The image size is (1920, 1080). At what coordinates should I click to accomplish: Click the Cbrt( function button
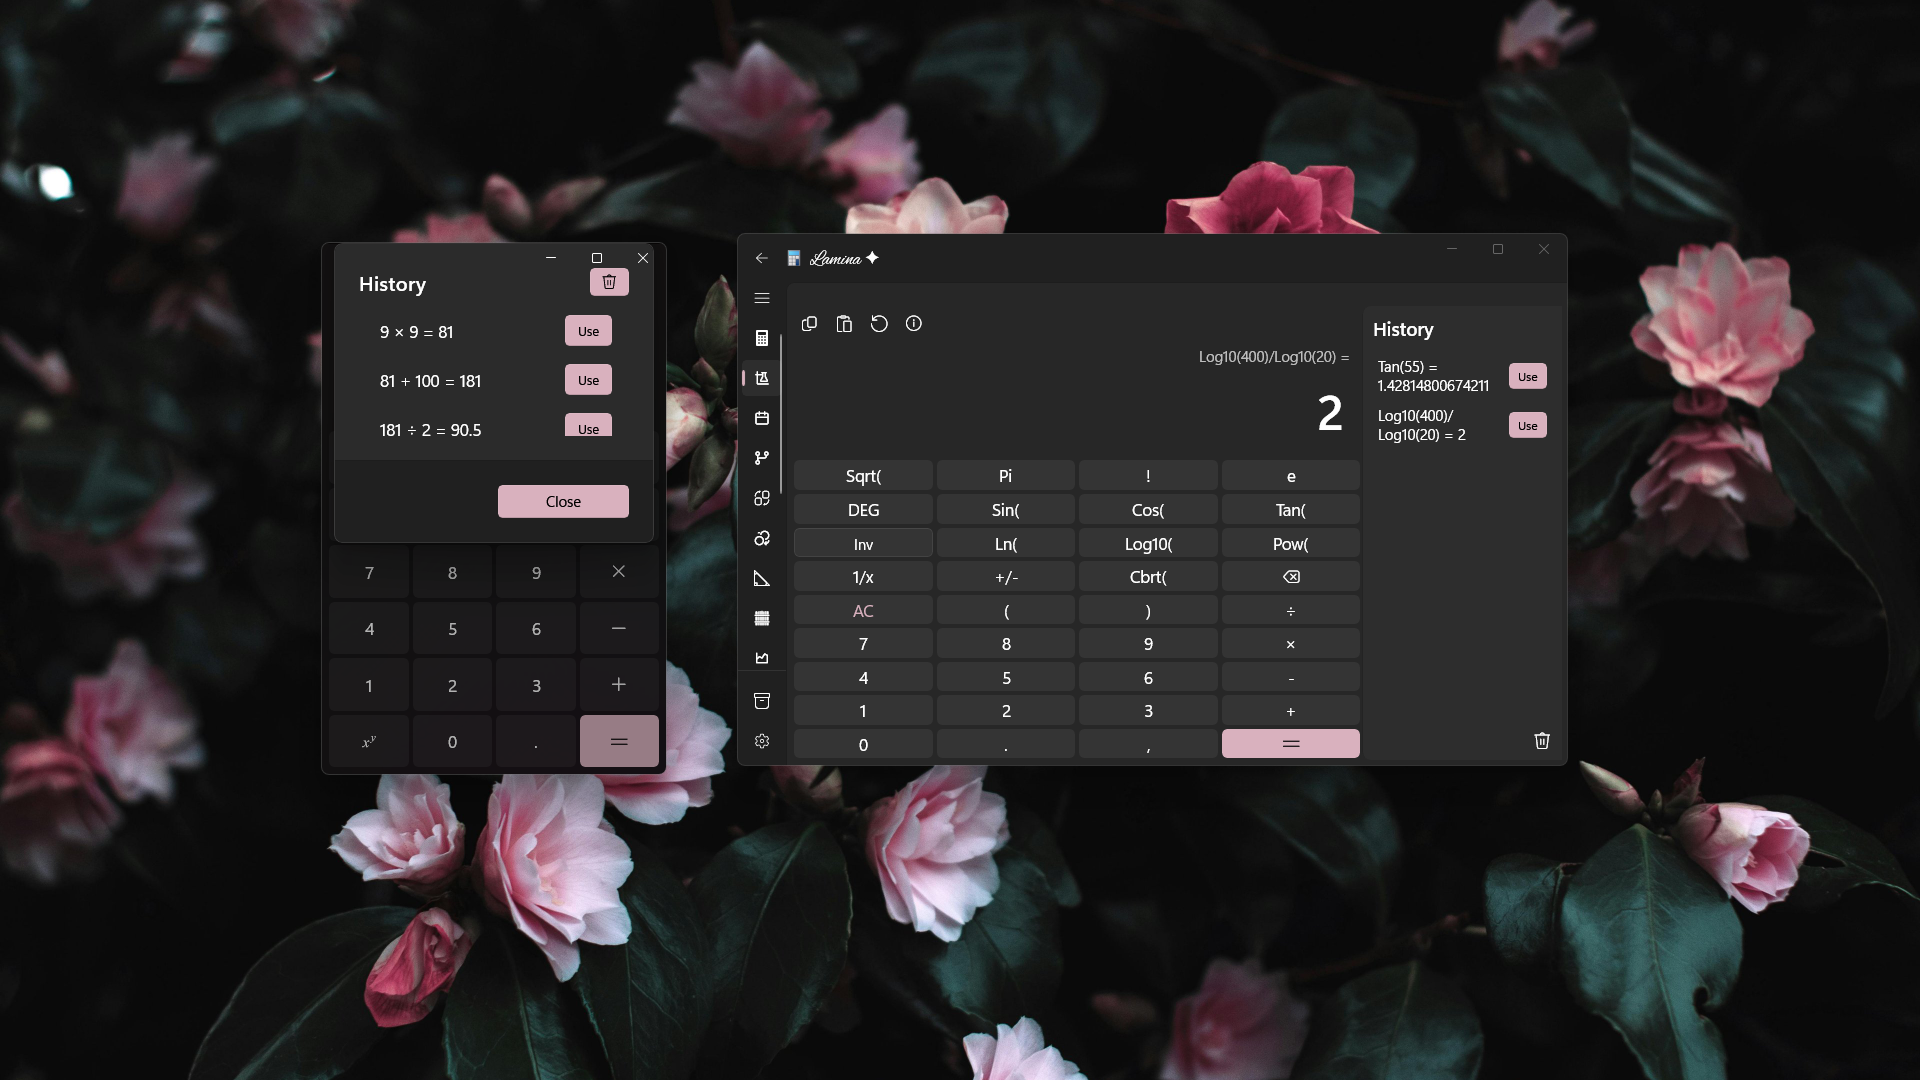pos(1148,577)
